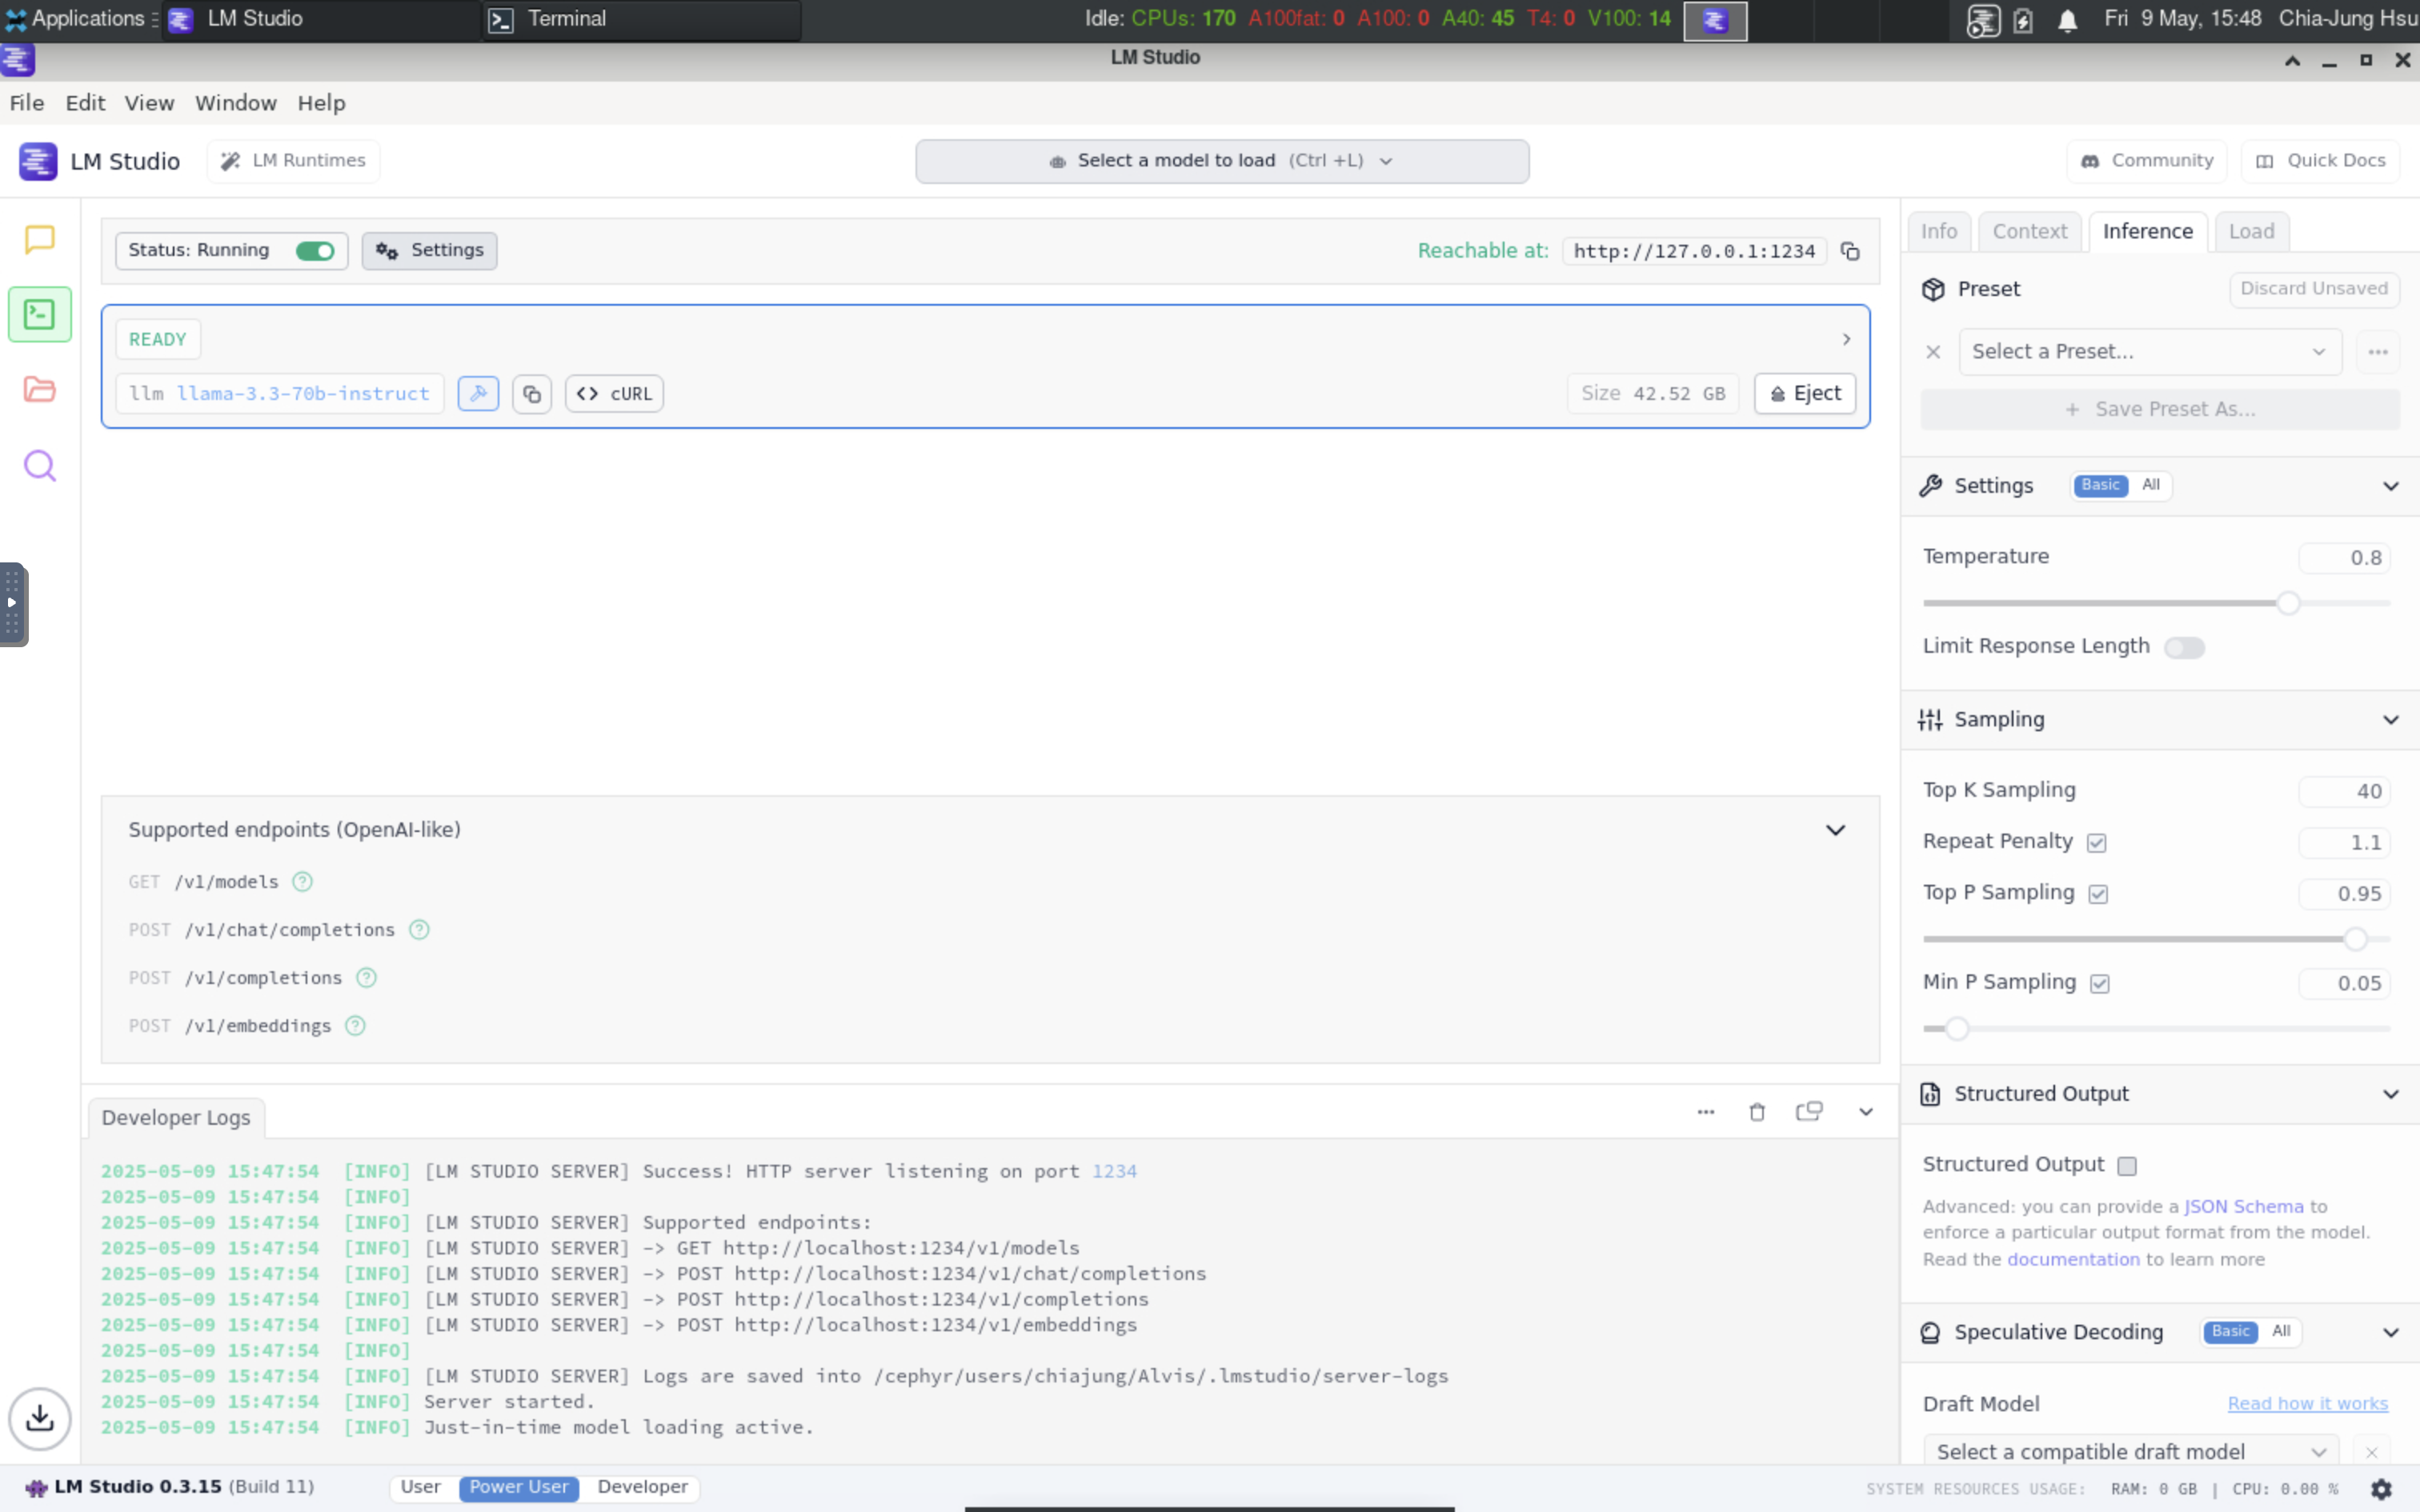Open the Downloads panel at bottom left
This screenshot has height=1512, width=2420.
[39, 1418]
